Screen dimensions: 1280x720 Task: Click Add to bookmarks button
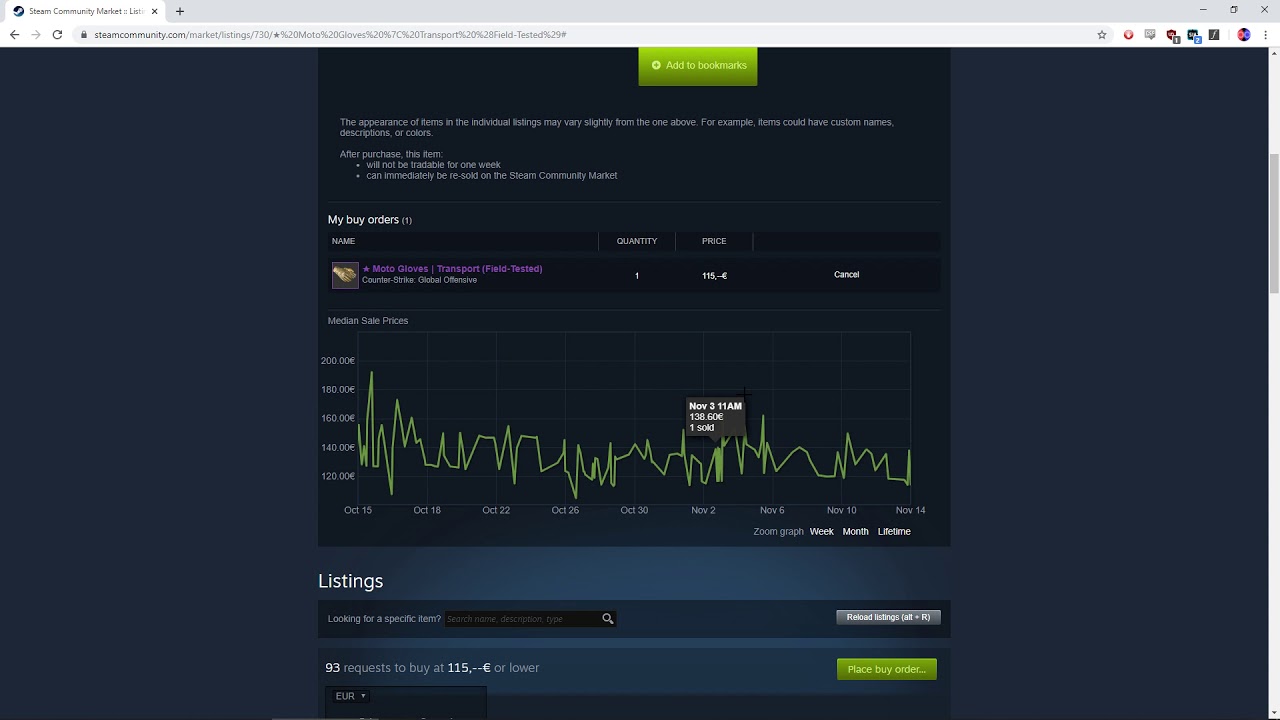click(x=698, y=65)
